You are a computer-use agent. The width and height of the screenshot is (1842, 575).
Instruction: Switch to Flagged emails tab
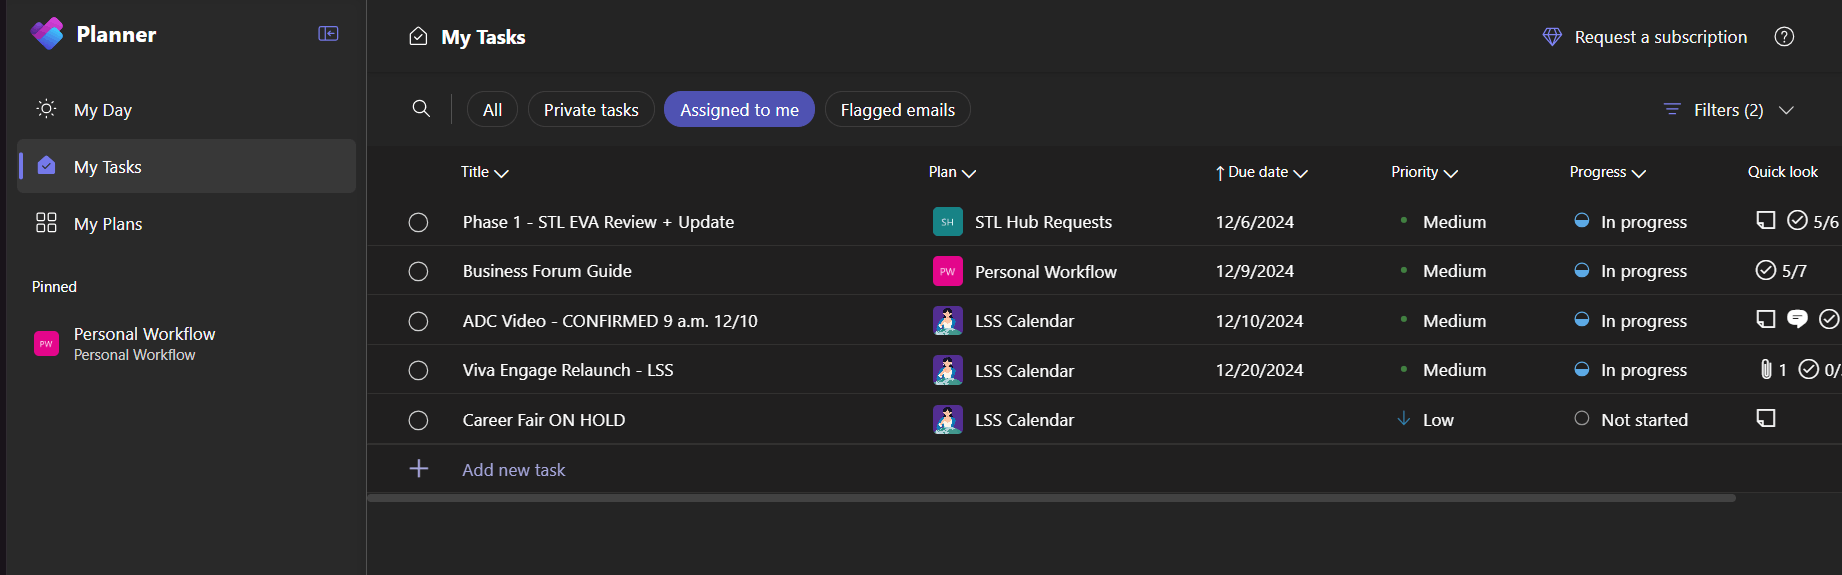[x=897, y=109]
